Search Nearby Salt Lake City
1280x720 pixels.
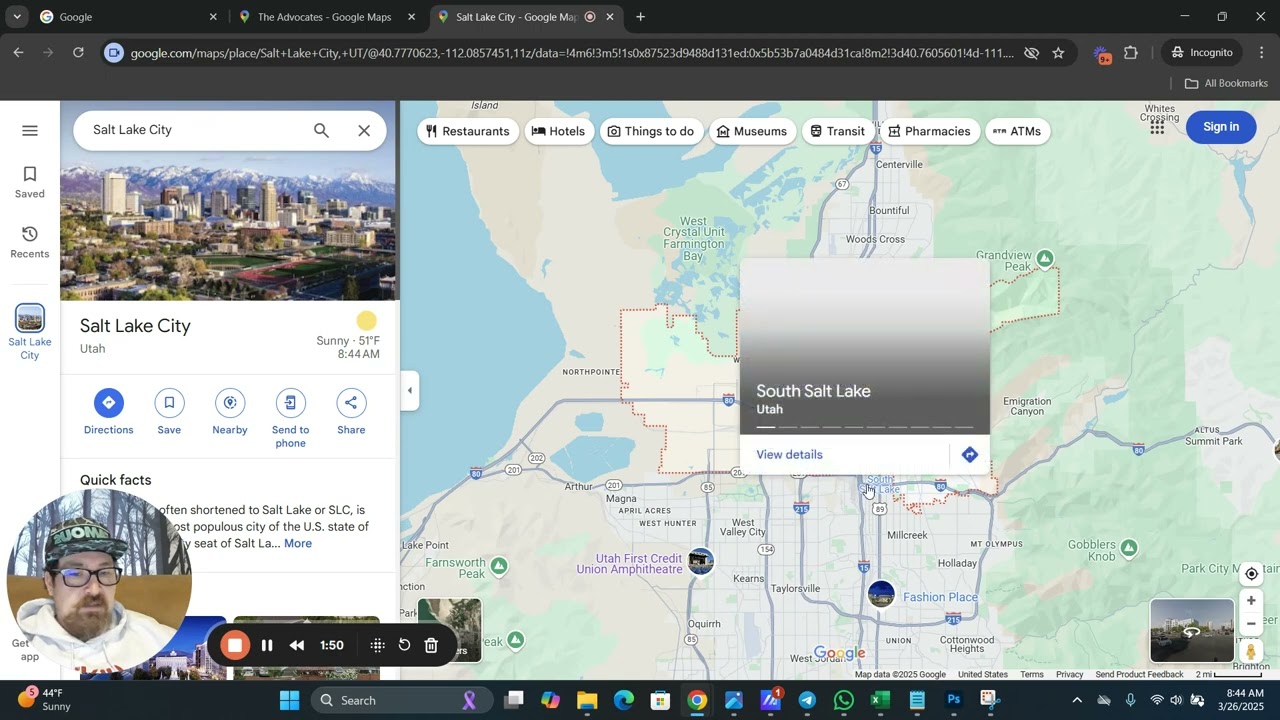point(230,412)
